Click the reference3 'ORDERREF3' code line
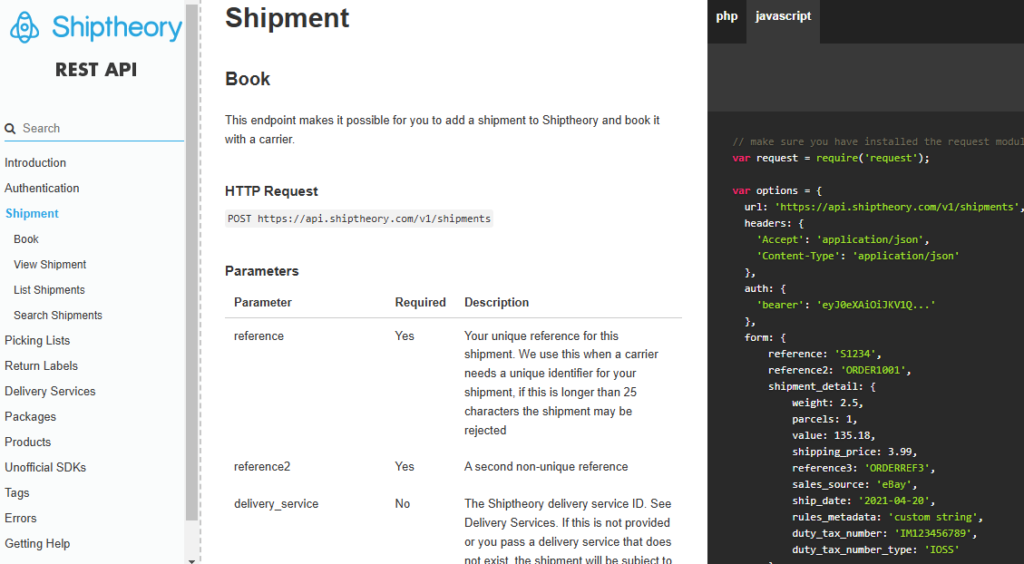Viewport: 1024px width, 564px height. (863, 468)
